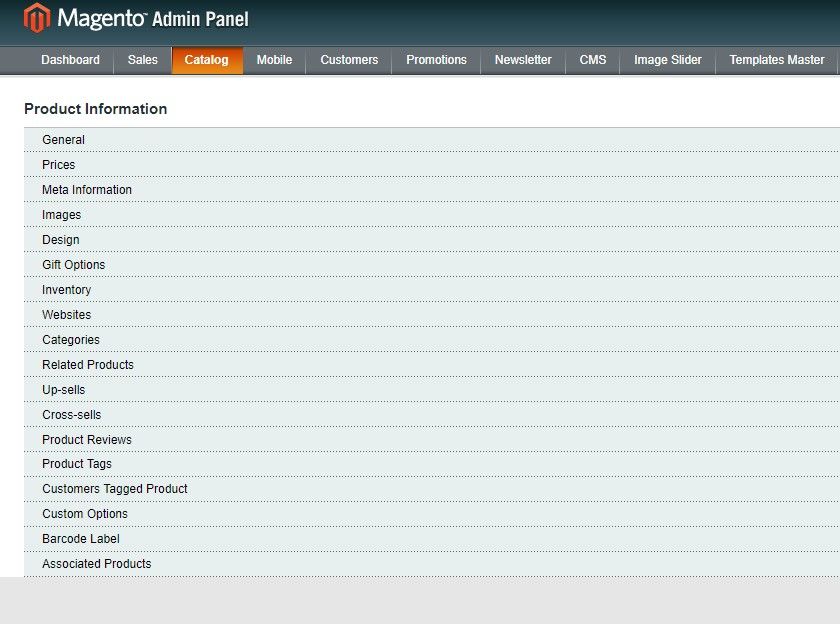Open the Templates Master menu
840x624 pixels.
point(777,60)
